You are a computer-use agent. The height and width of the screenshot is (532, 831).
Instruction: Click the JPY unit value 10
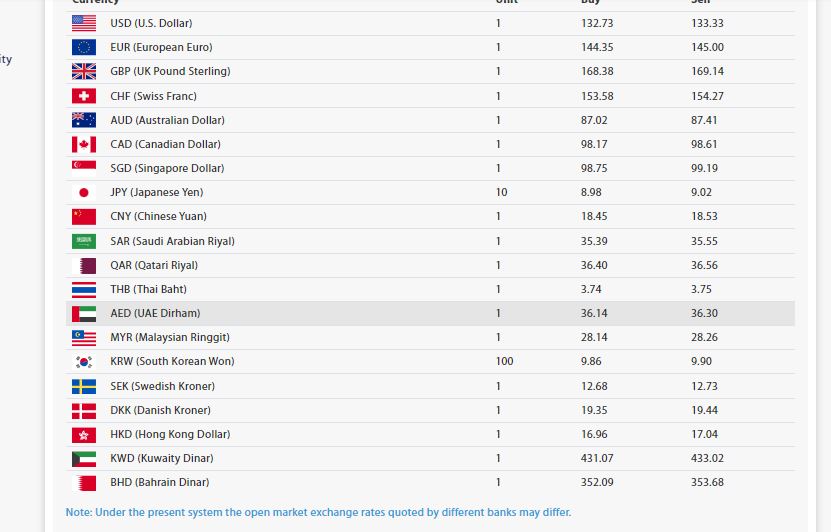pos(501,192)
